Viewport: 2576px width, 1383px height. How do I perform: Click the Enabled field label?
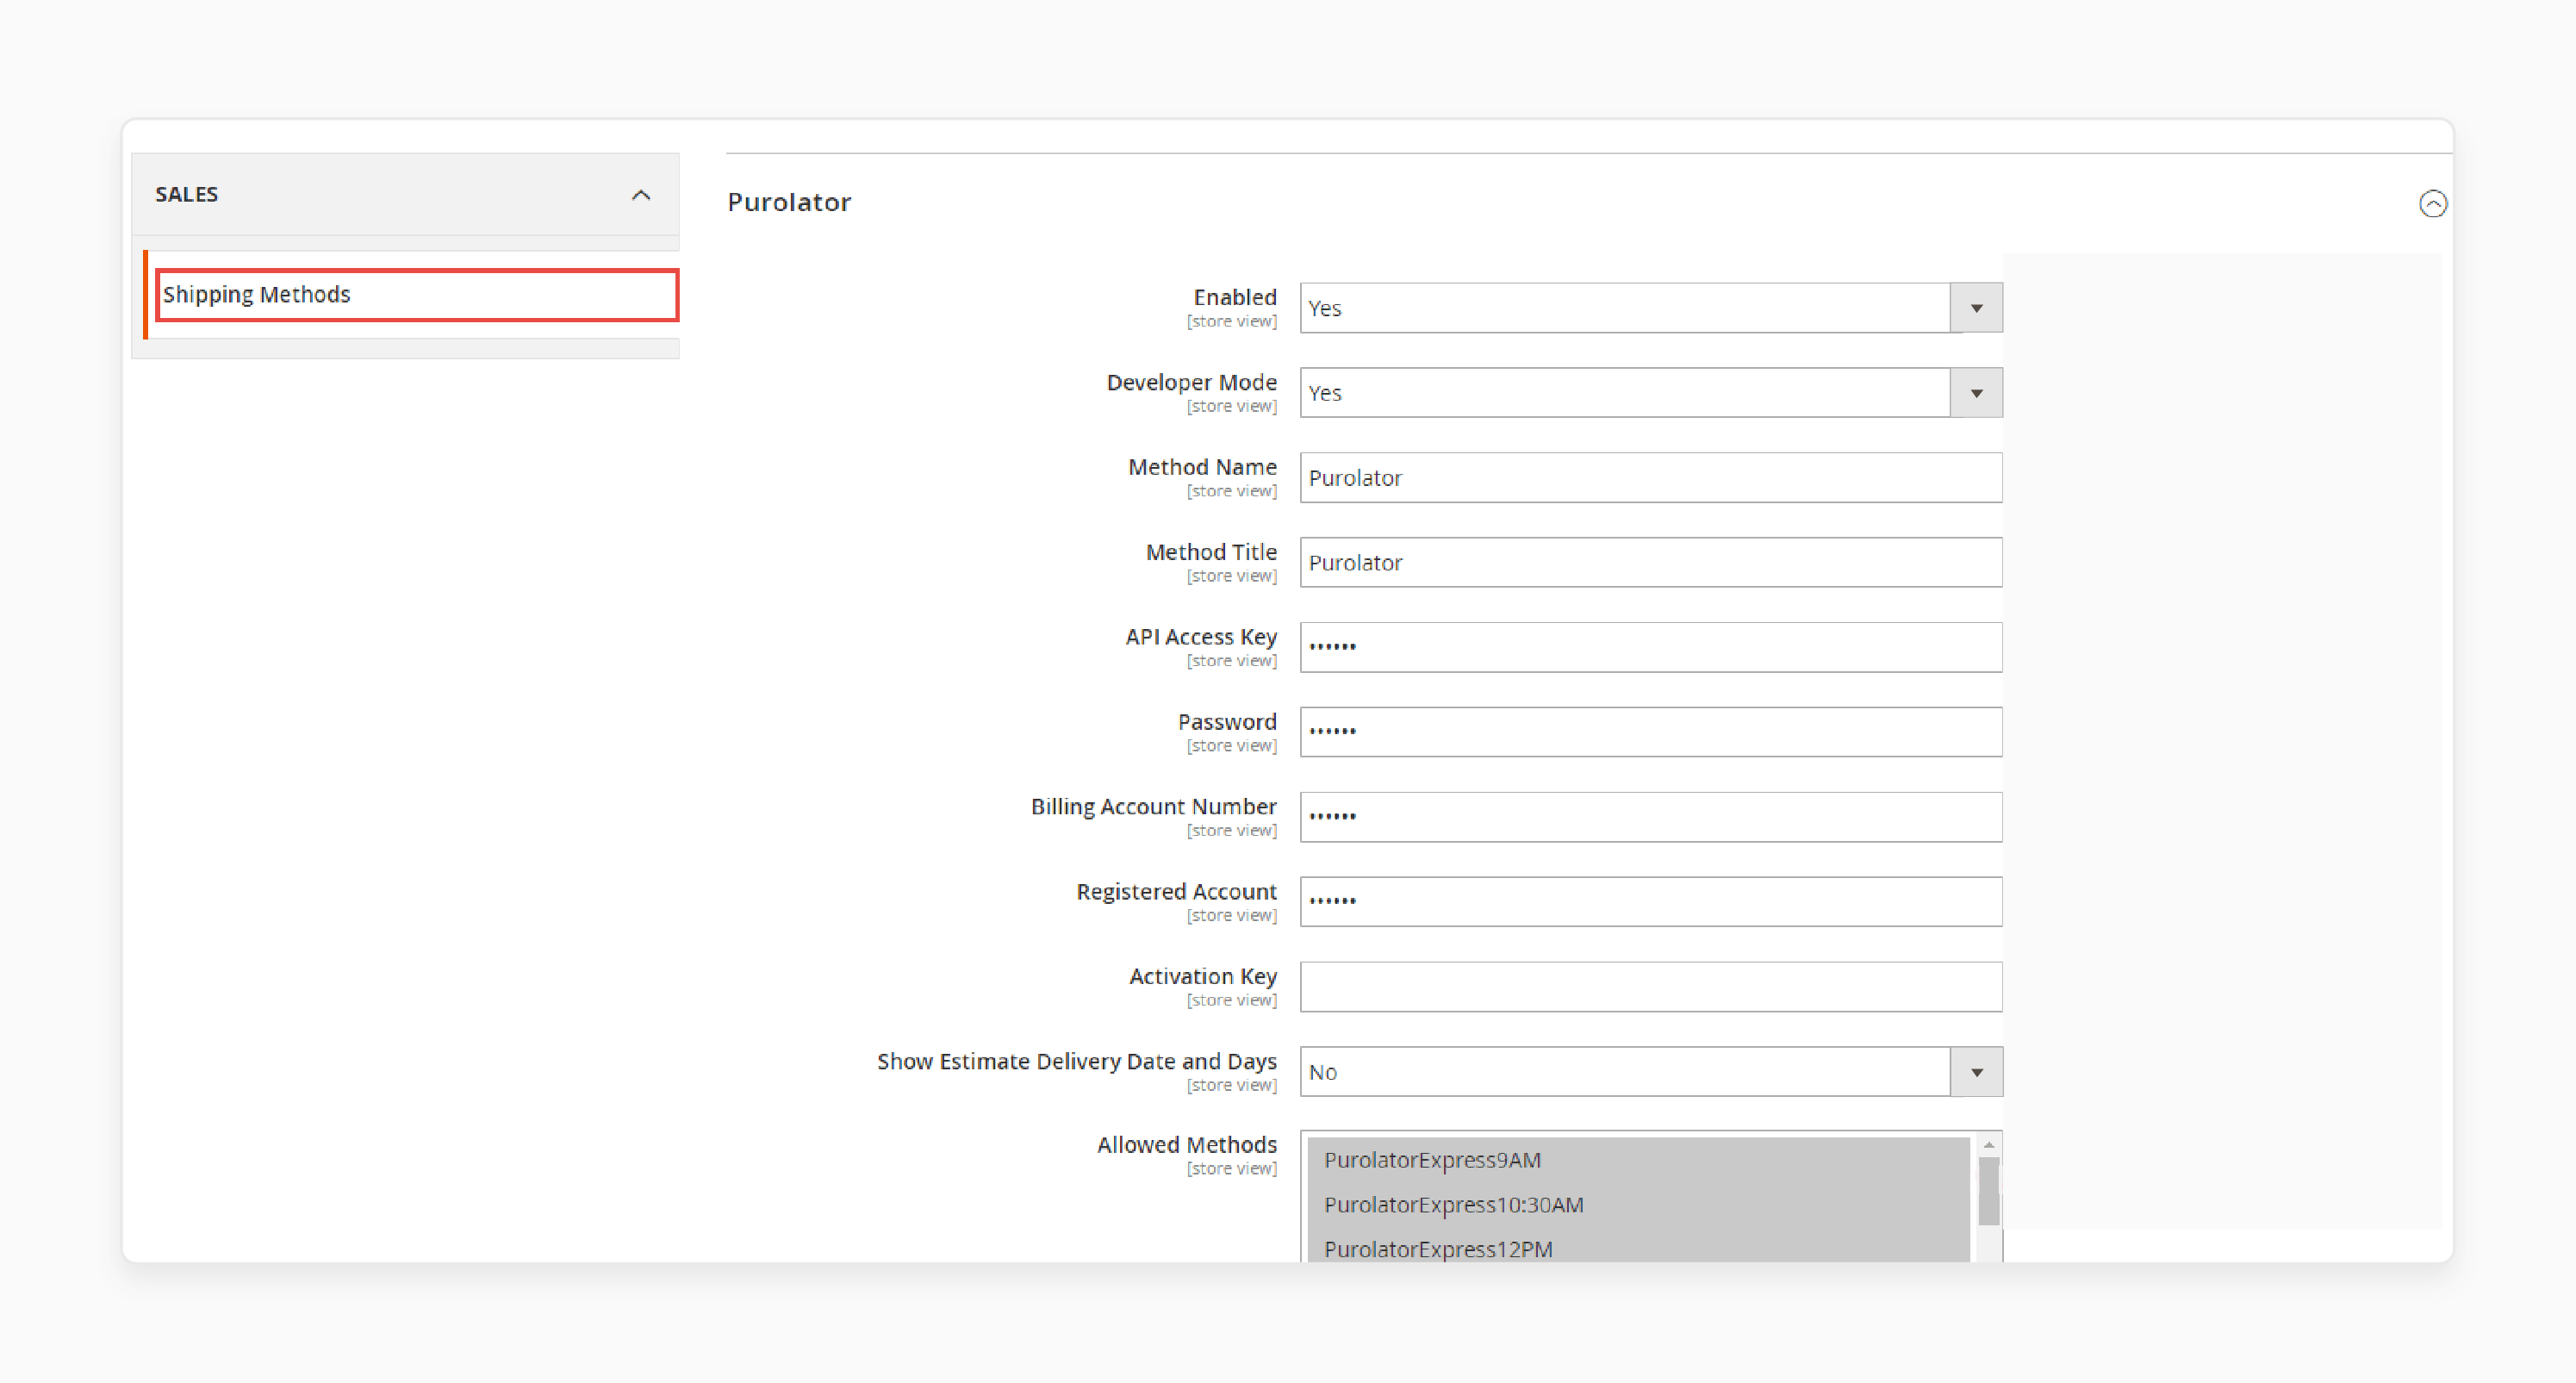click(1234, 297)
